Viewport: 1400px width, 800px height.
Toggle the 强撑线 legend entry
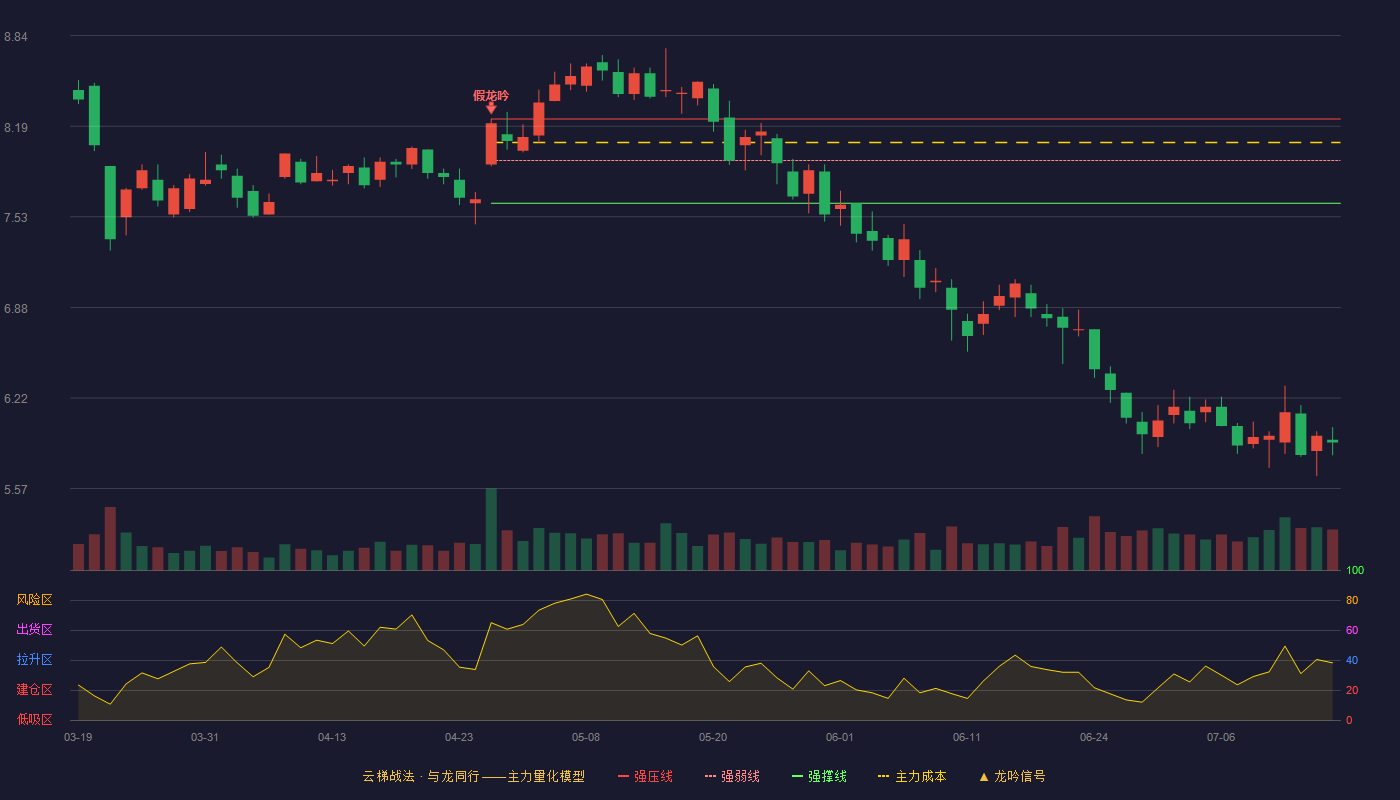pyautogui.click(x=819, y=776)
